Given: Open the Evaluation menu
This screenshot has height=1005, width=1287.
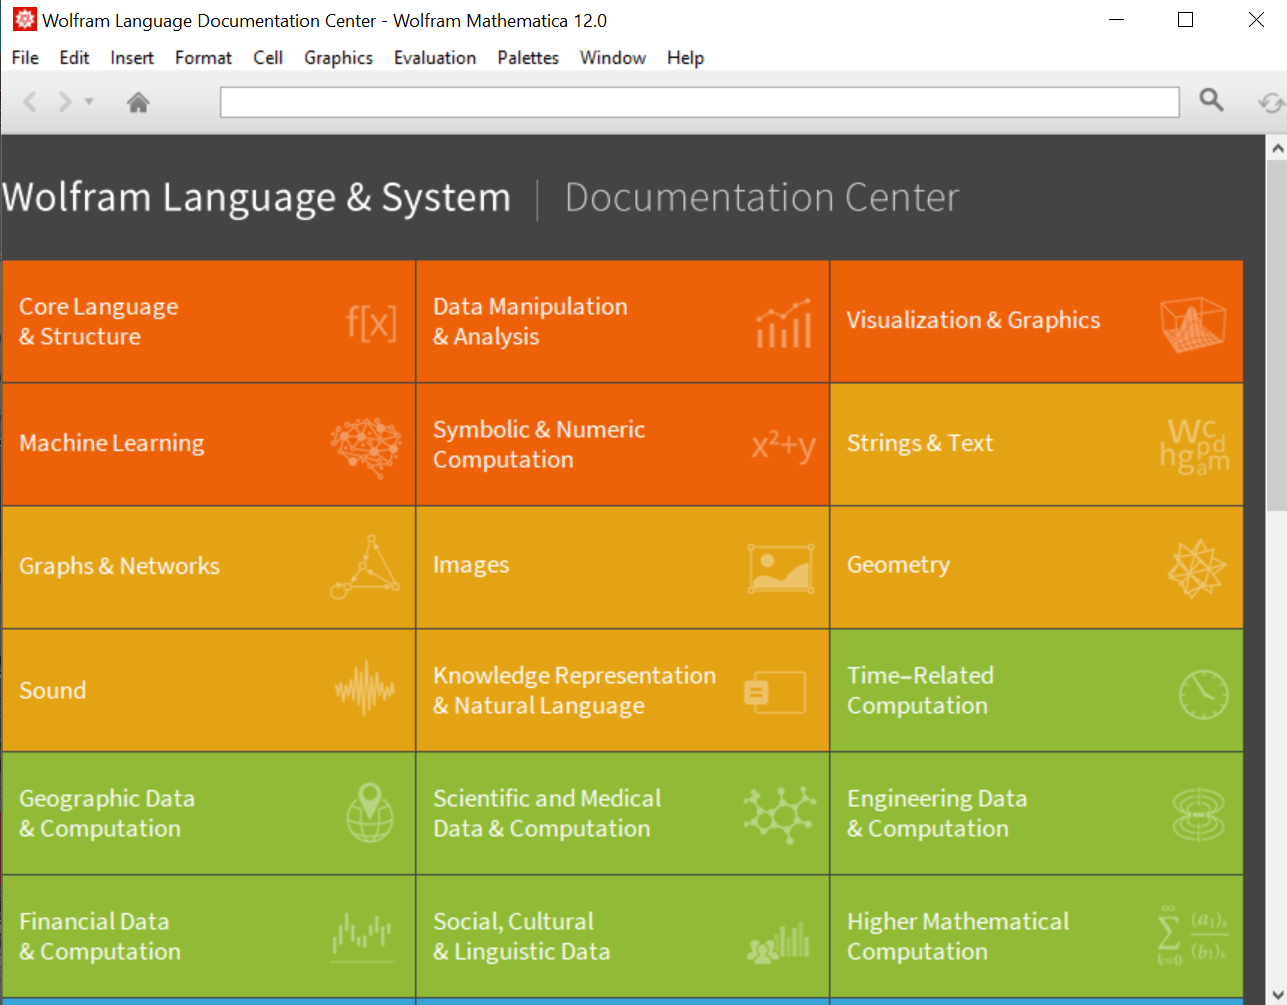Looking at the screenshot, I should (x=435, y=58).
